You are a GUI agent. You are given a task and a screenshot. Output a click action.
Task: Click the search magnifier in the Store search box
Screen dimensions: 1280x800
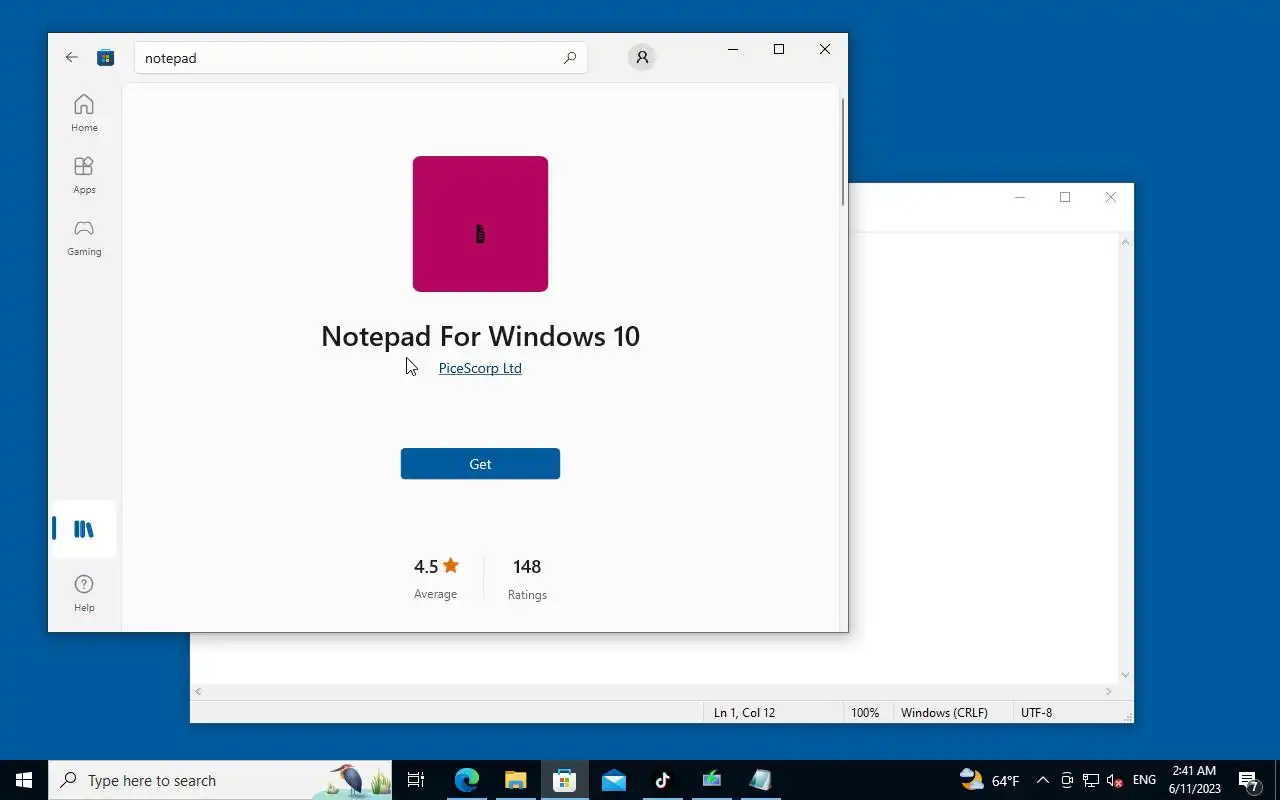570,58
